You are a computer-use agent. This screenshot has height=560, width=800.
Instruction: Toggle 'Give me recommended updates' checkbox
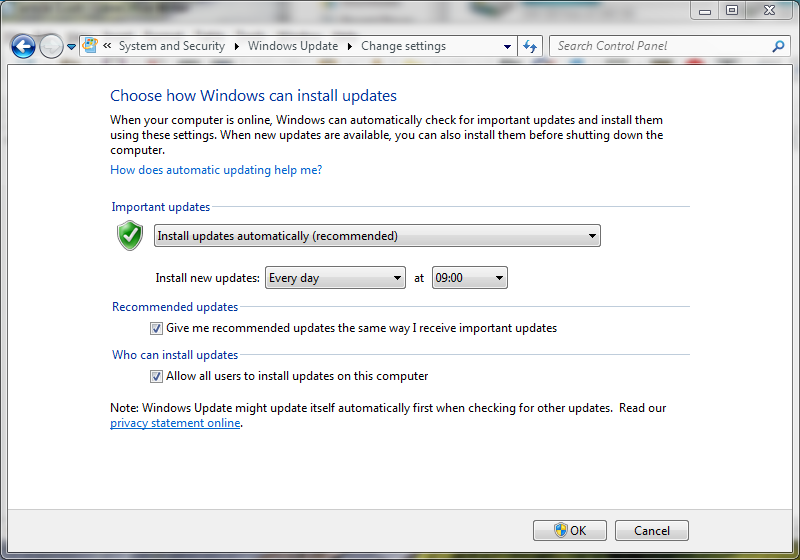[156, 328]
